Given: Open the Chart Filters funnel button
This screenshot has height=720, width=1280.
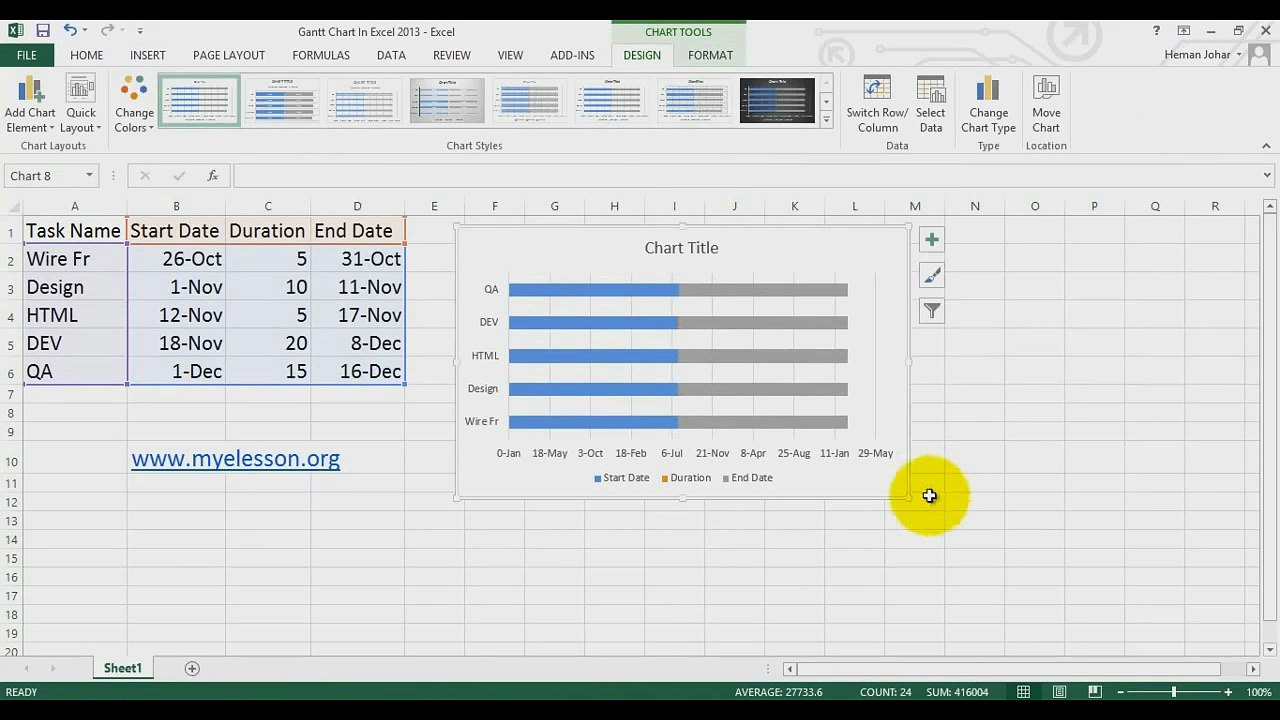Looking at the screenshot, I should 931,311.
